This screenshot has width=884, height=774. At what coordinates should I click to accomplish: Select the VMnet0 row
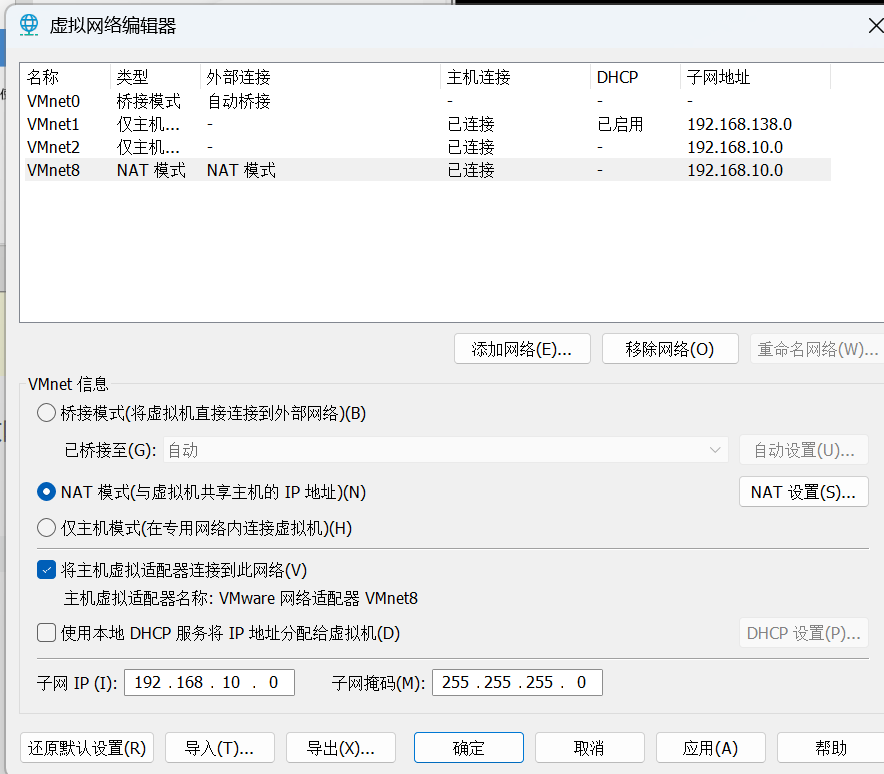[428, 101]
